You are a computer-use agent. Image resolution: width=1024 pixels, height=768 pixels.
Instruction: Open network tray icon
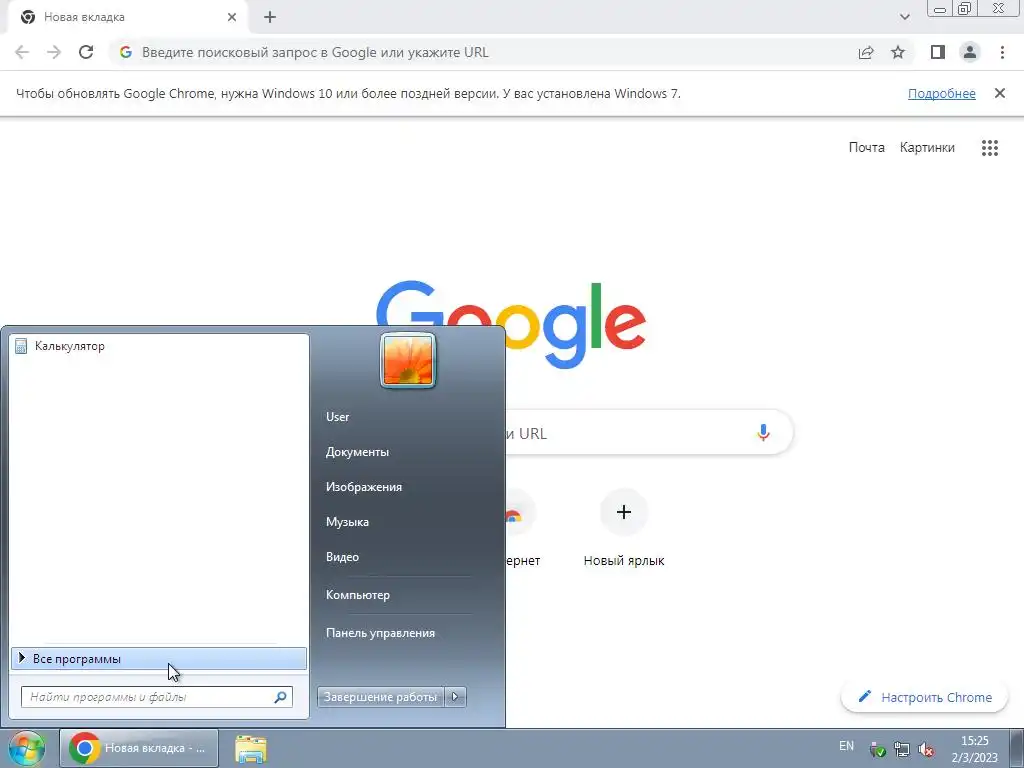[902, 750]
